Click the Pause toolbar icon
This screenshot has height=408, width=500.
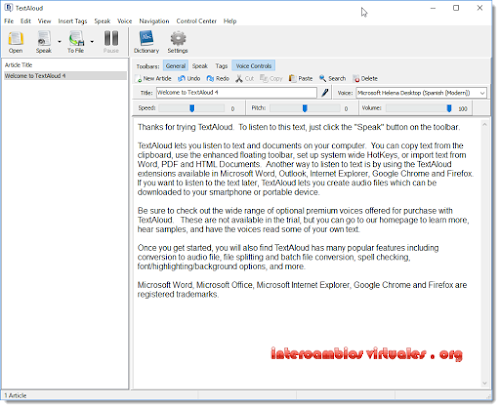tap(111, 42)
